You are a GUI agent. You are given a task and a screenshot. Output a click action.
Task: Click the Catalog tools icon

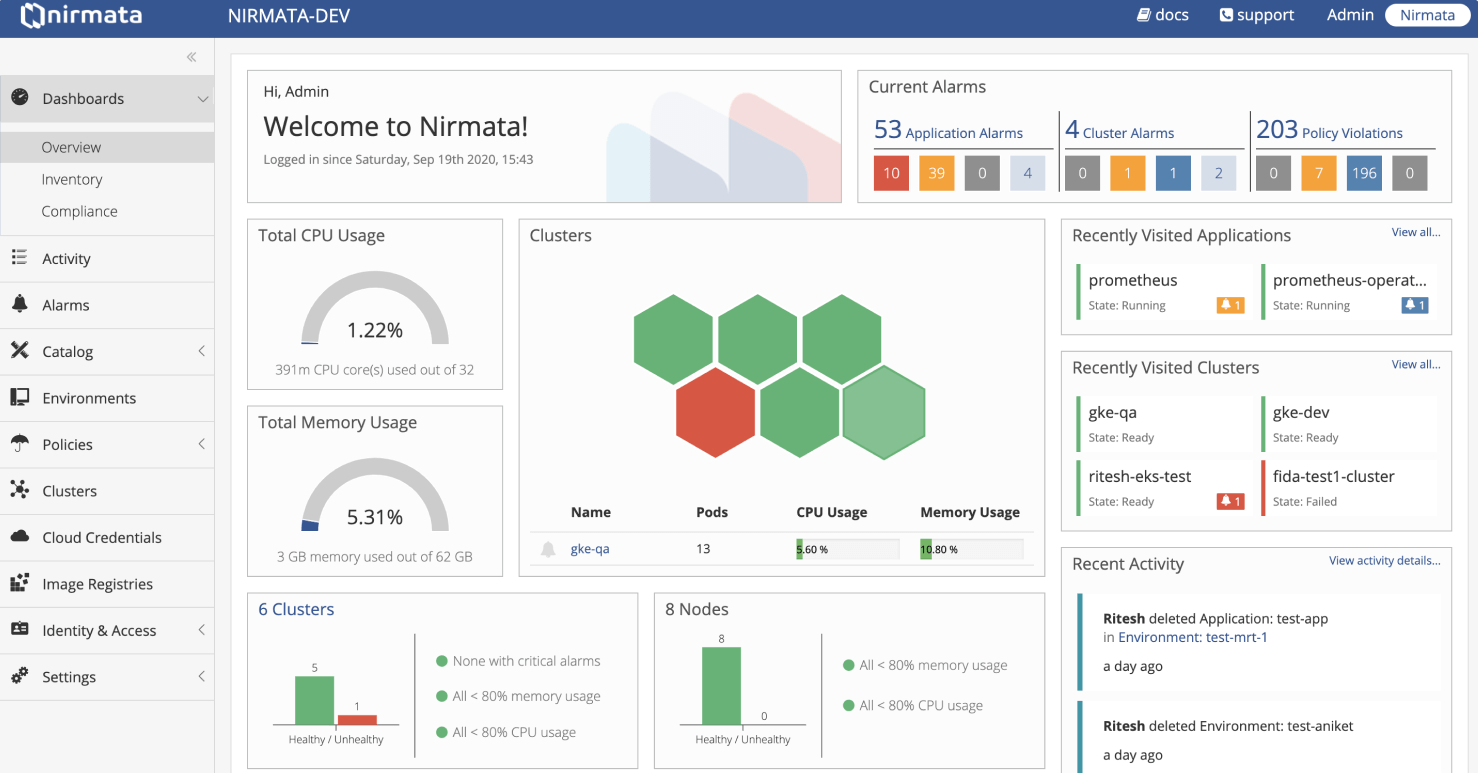[x=19, y=350]
